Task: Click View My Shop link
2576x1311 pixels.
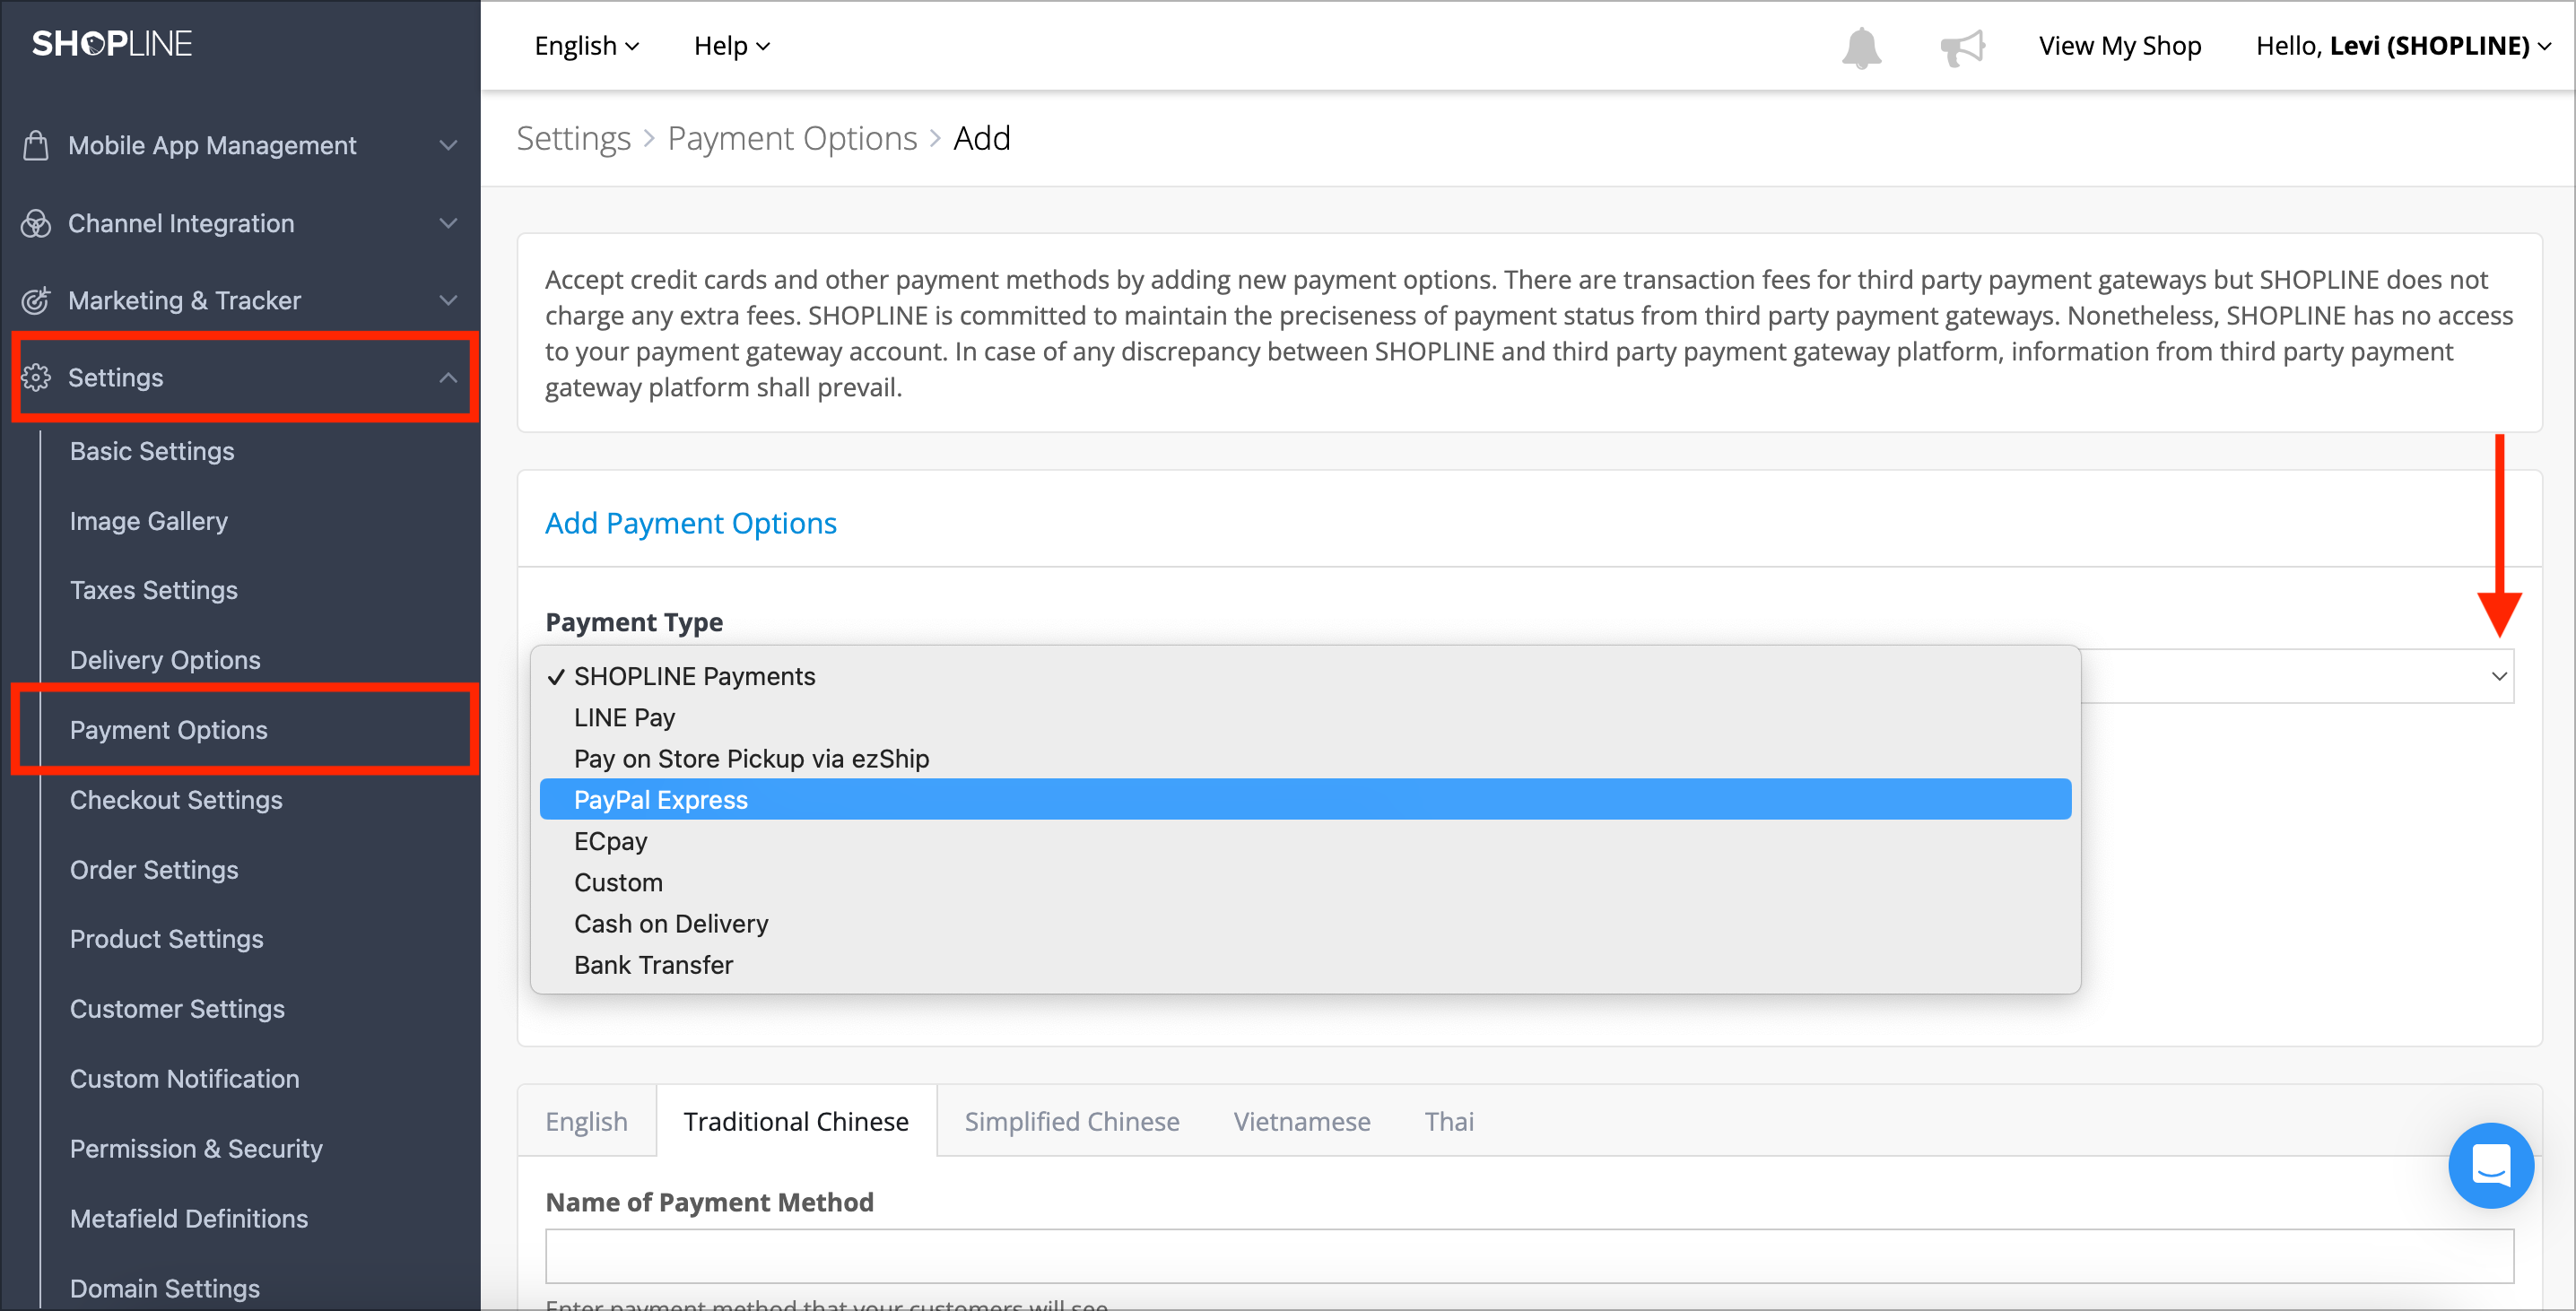Action: tap(2120, 46)
